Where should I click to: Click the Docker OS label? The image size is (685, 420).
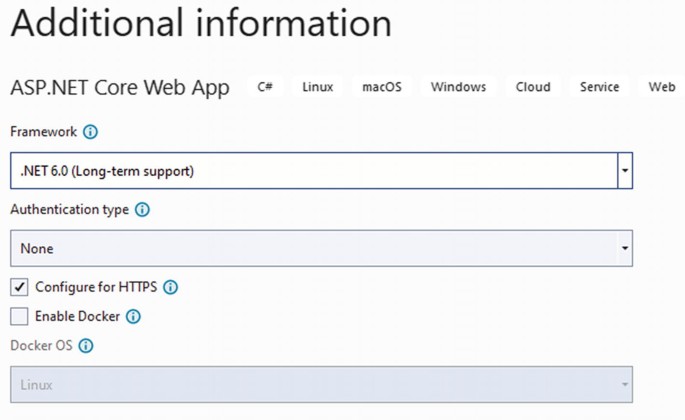pyautogui.click(x=42, y=346)
